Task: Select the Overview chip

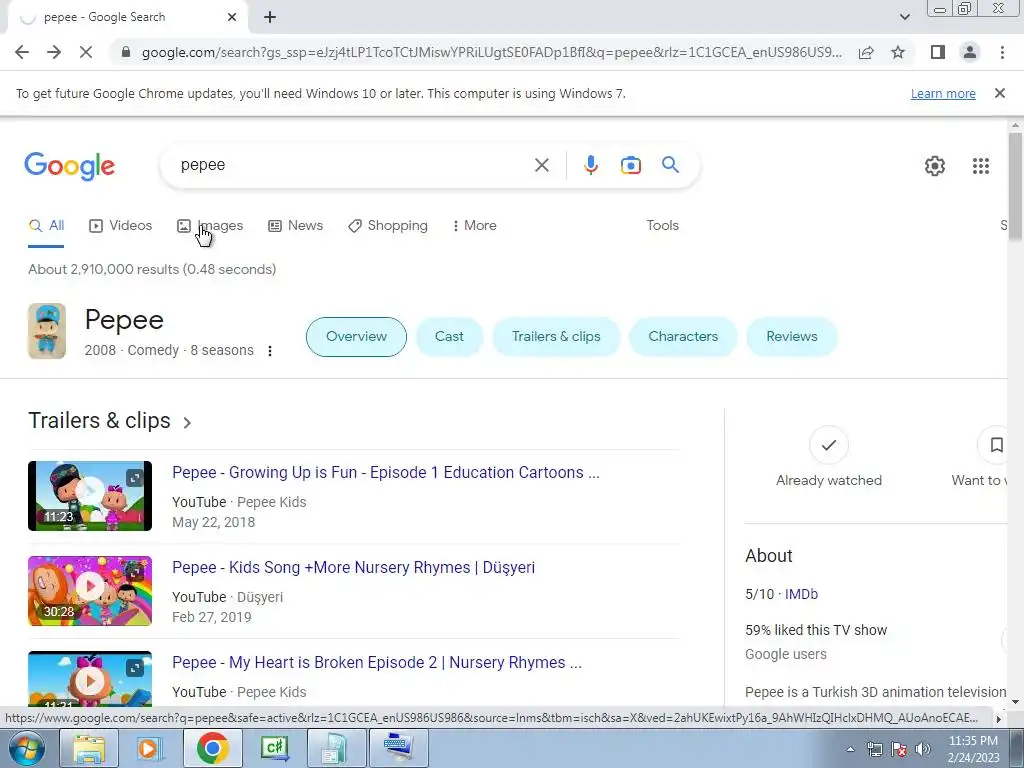Action: (356, 337)
